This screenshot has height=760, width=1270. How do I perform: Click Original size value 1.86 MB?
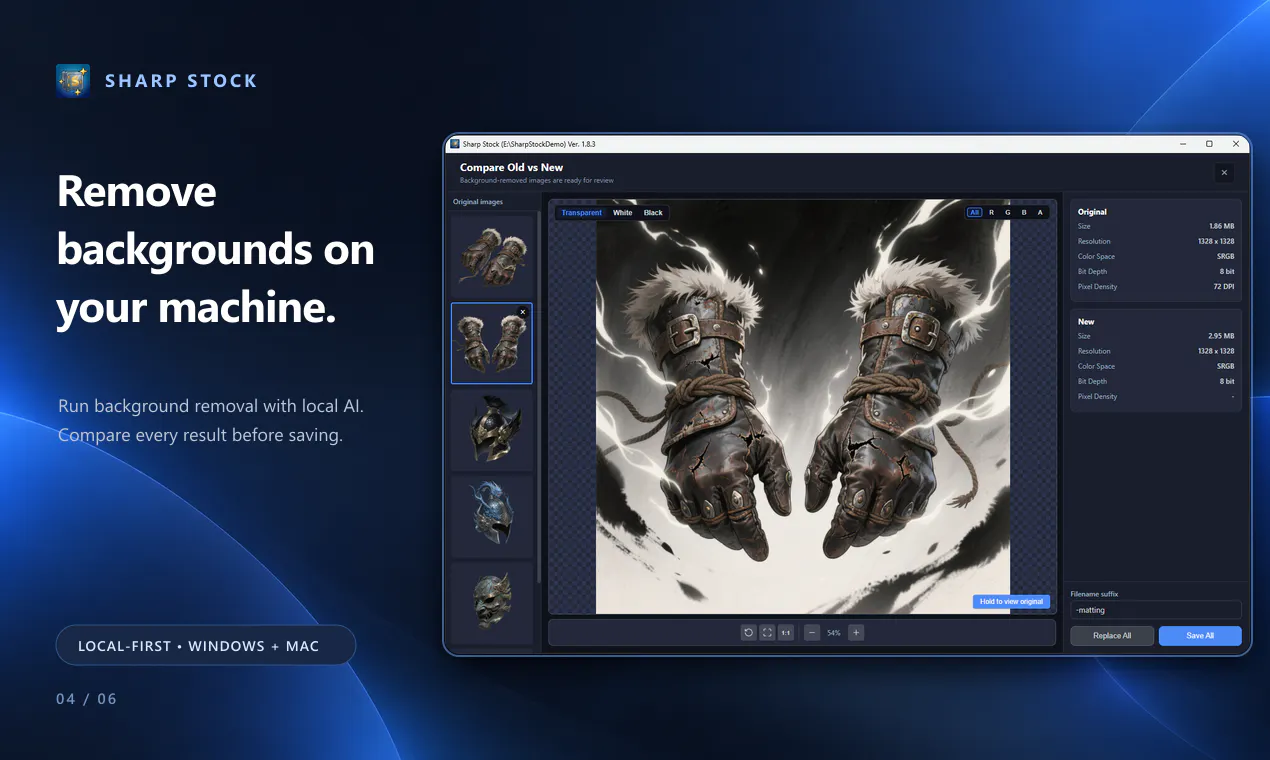(1221, 227)
